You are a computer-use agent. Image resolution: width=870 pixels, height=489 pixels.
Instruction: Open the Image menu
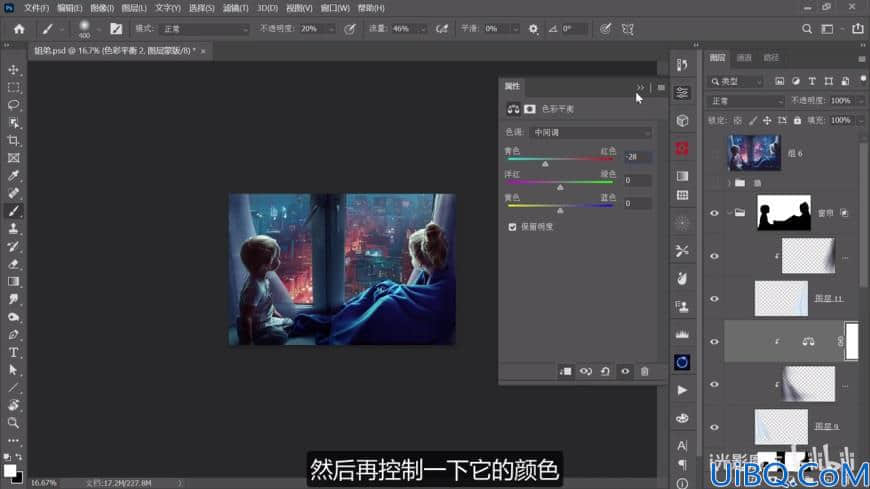[x=102, y=8]
